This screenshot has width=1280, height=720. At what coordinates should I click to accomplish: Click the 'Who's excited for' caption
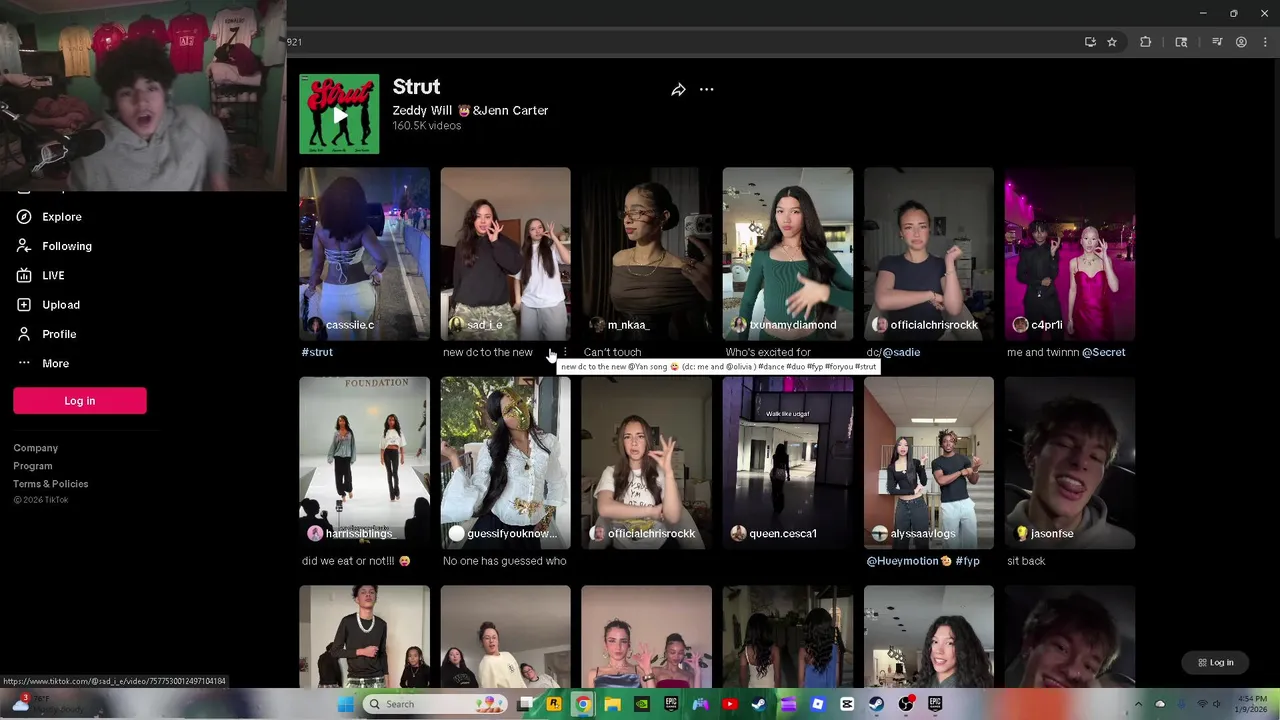coord(768,352)
